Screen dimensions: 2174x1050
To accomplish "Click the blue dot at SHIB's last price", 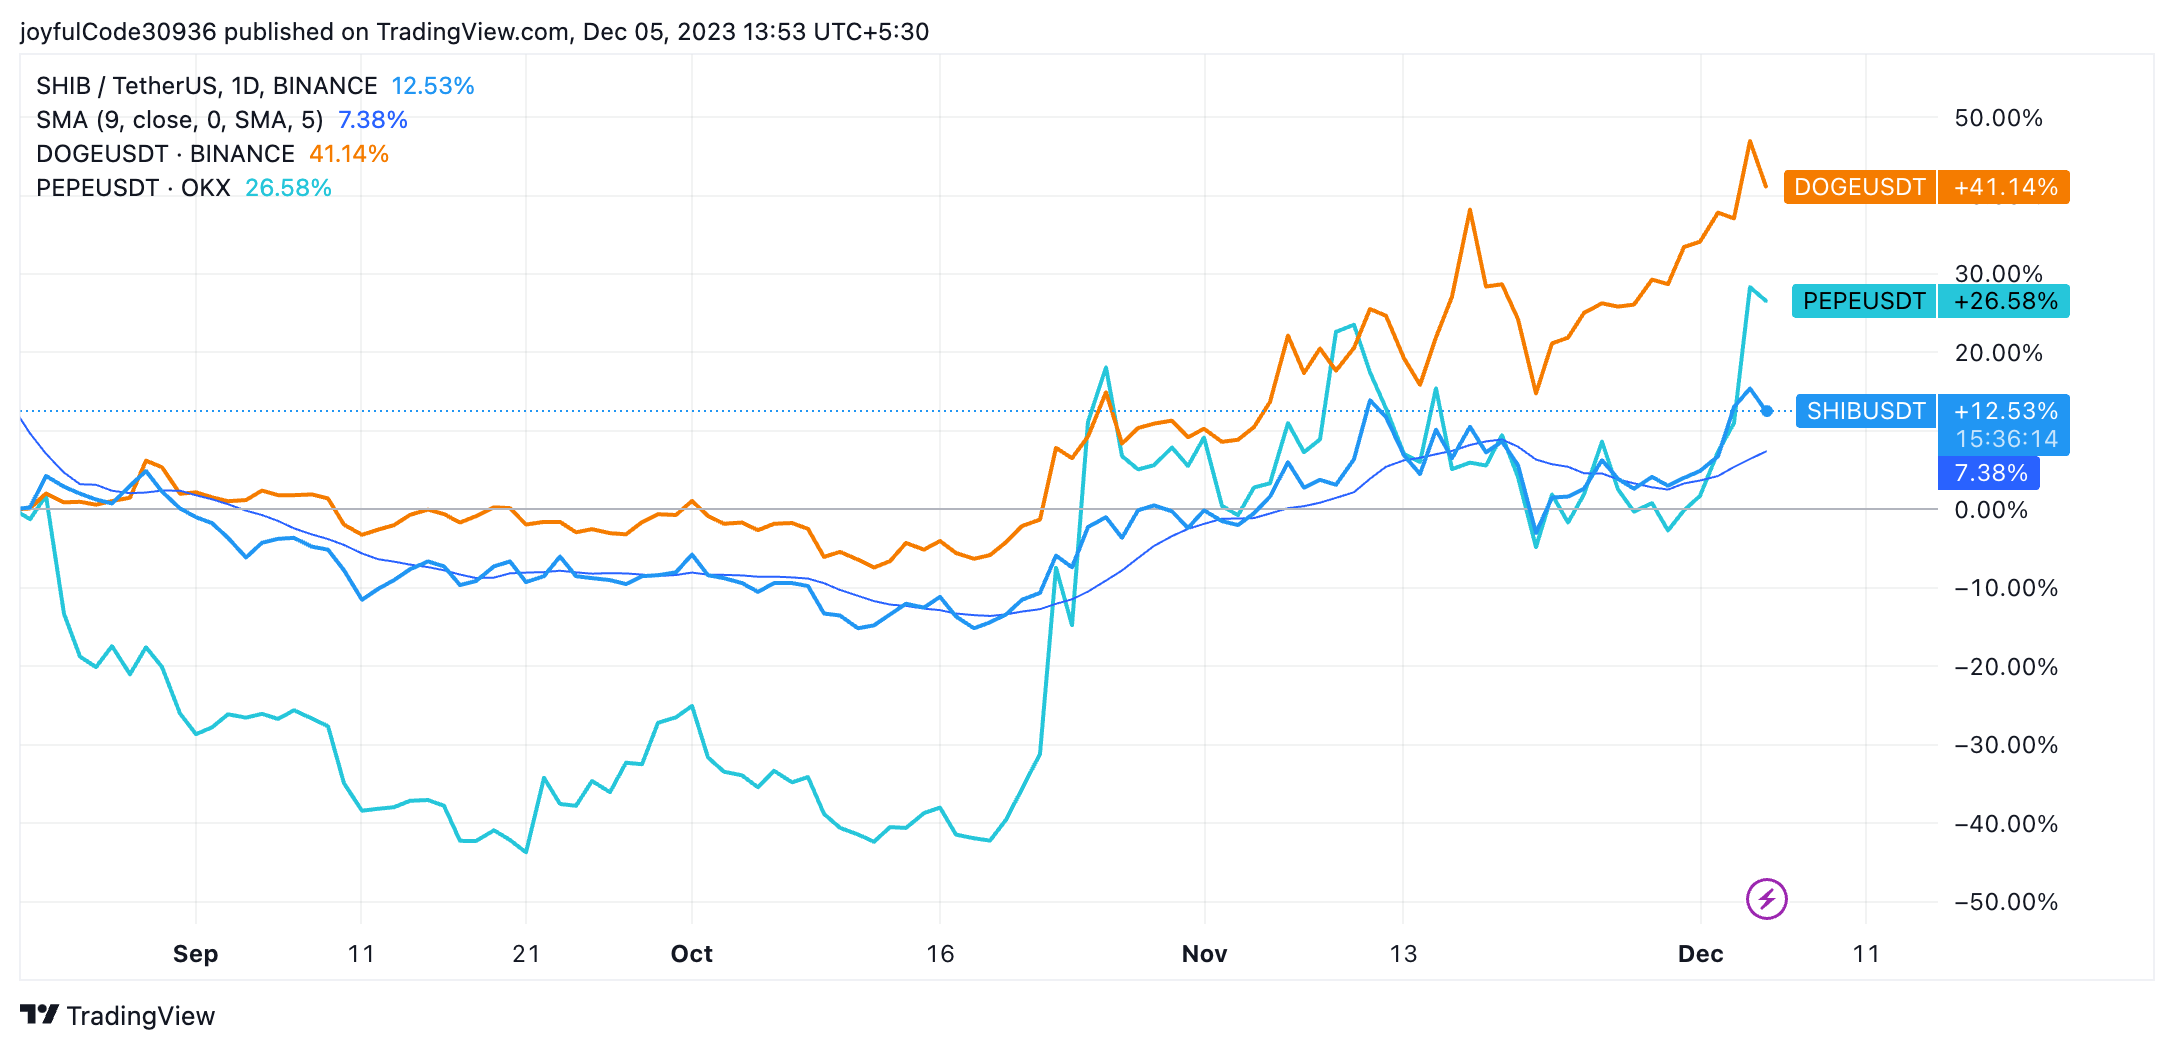I will click(1767, 411).
